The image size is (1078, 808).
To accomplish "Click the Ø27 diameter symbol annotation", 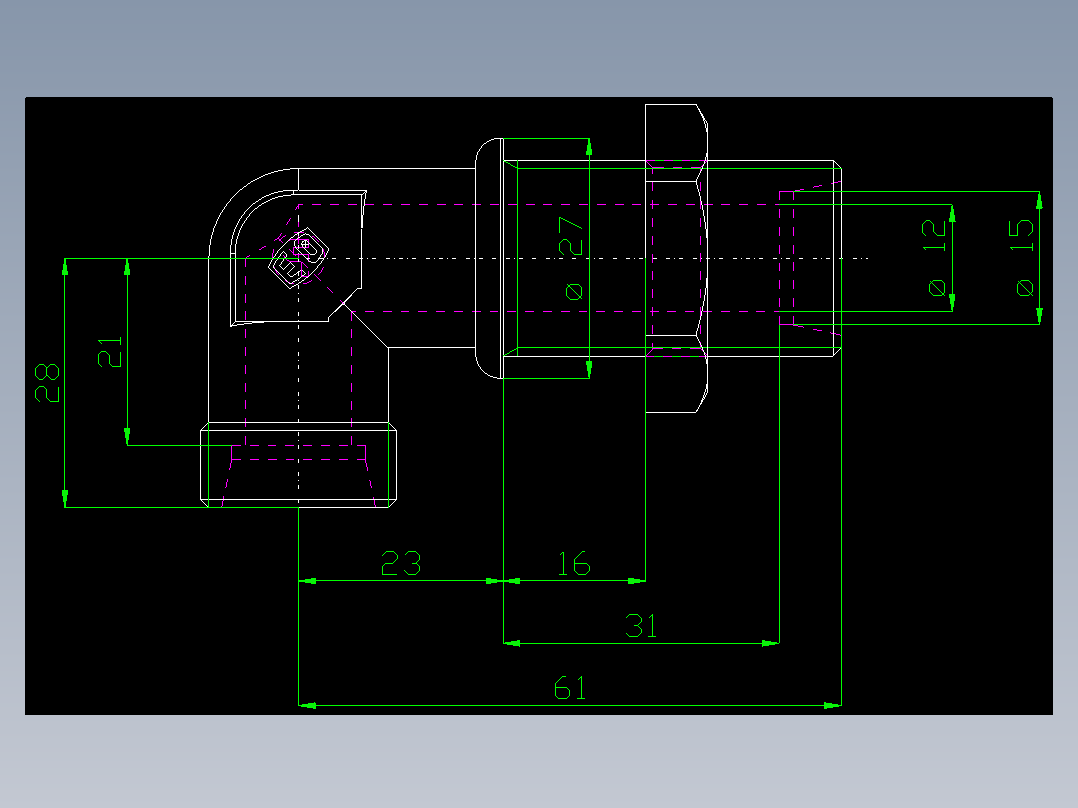I will 573,290.
